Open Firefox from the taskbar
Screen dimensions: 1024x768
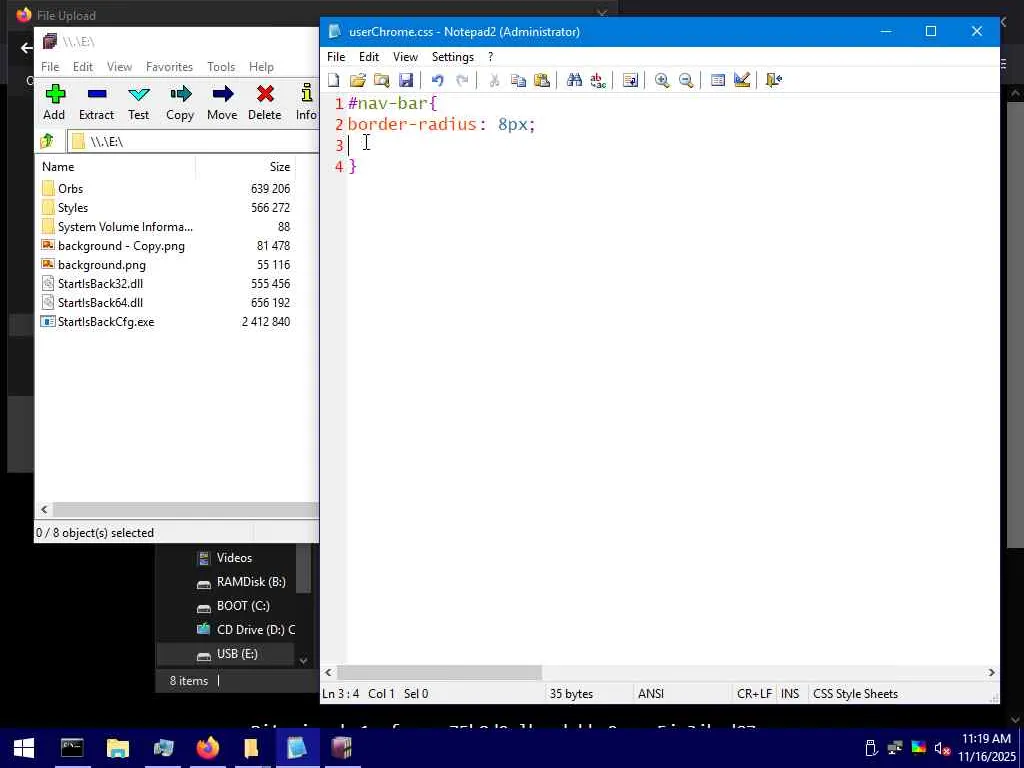208,748
